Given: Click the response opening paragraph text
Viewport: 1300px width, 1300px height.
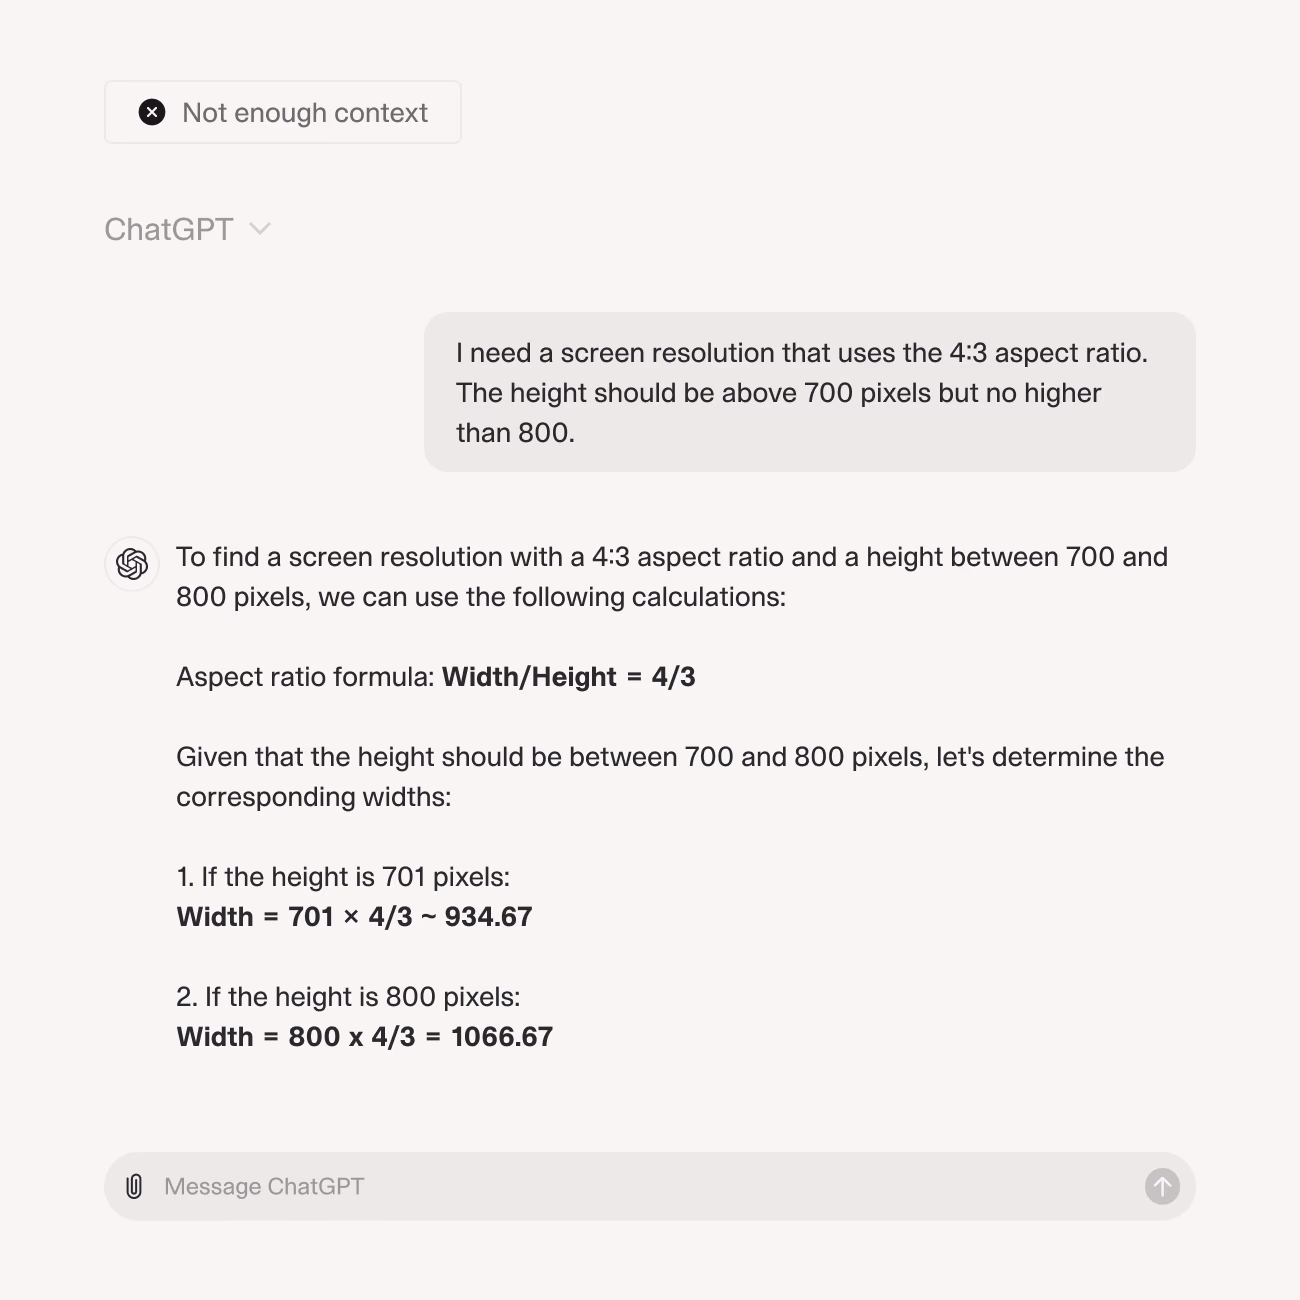Looking at the screenshot, I should click(672, 577).
